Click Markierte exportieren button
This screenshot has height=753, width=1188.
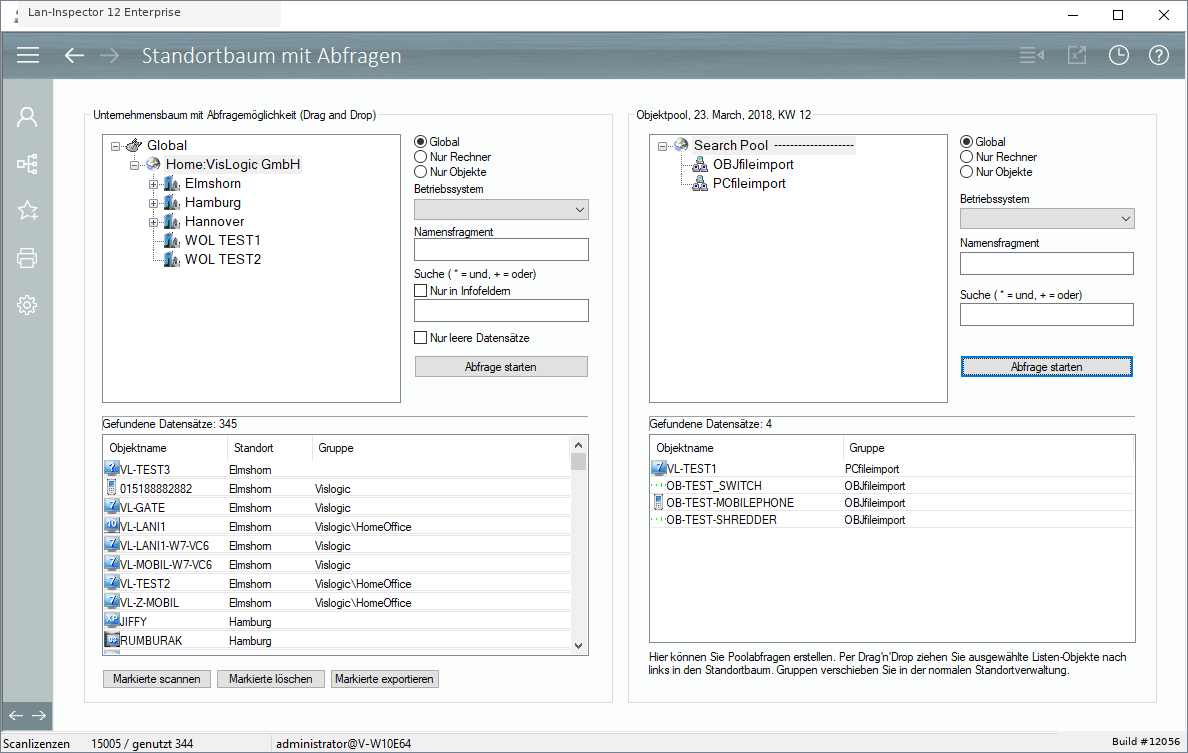point(384,679)
